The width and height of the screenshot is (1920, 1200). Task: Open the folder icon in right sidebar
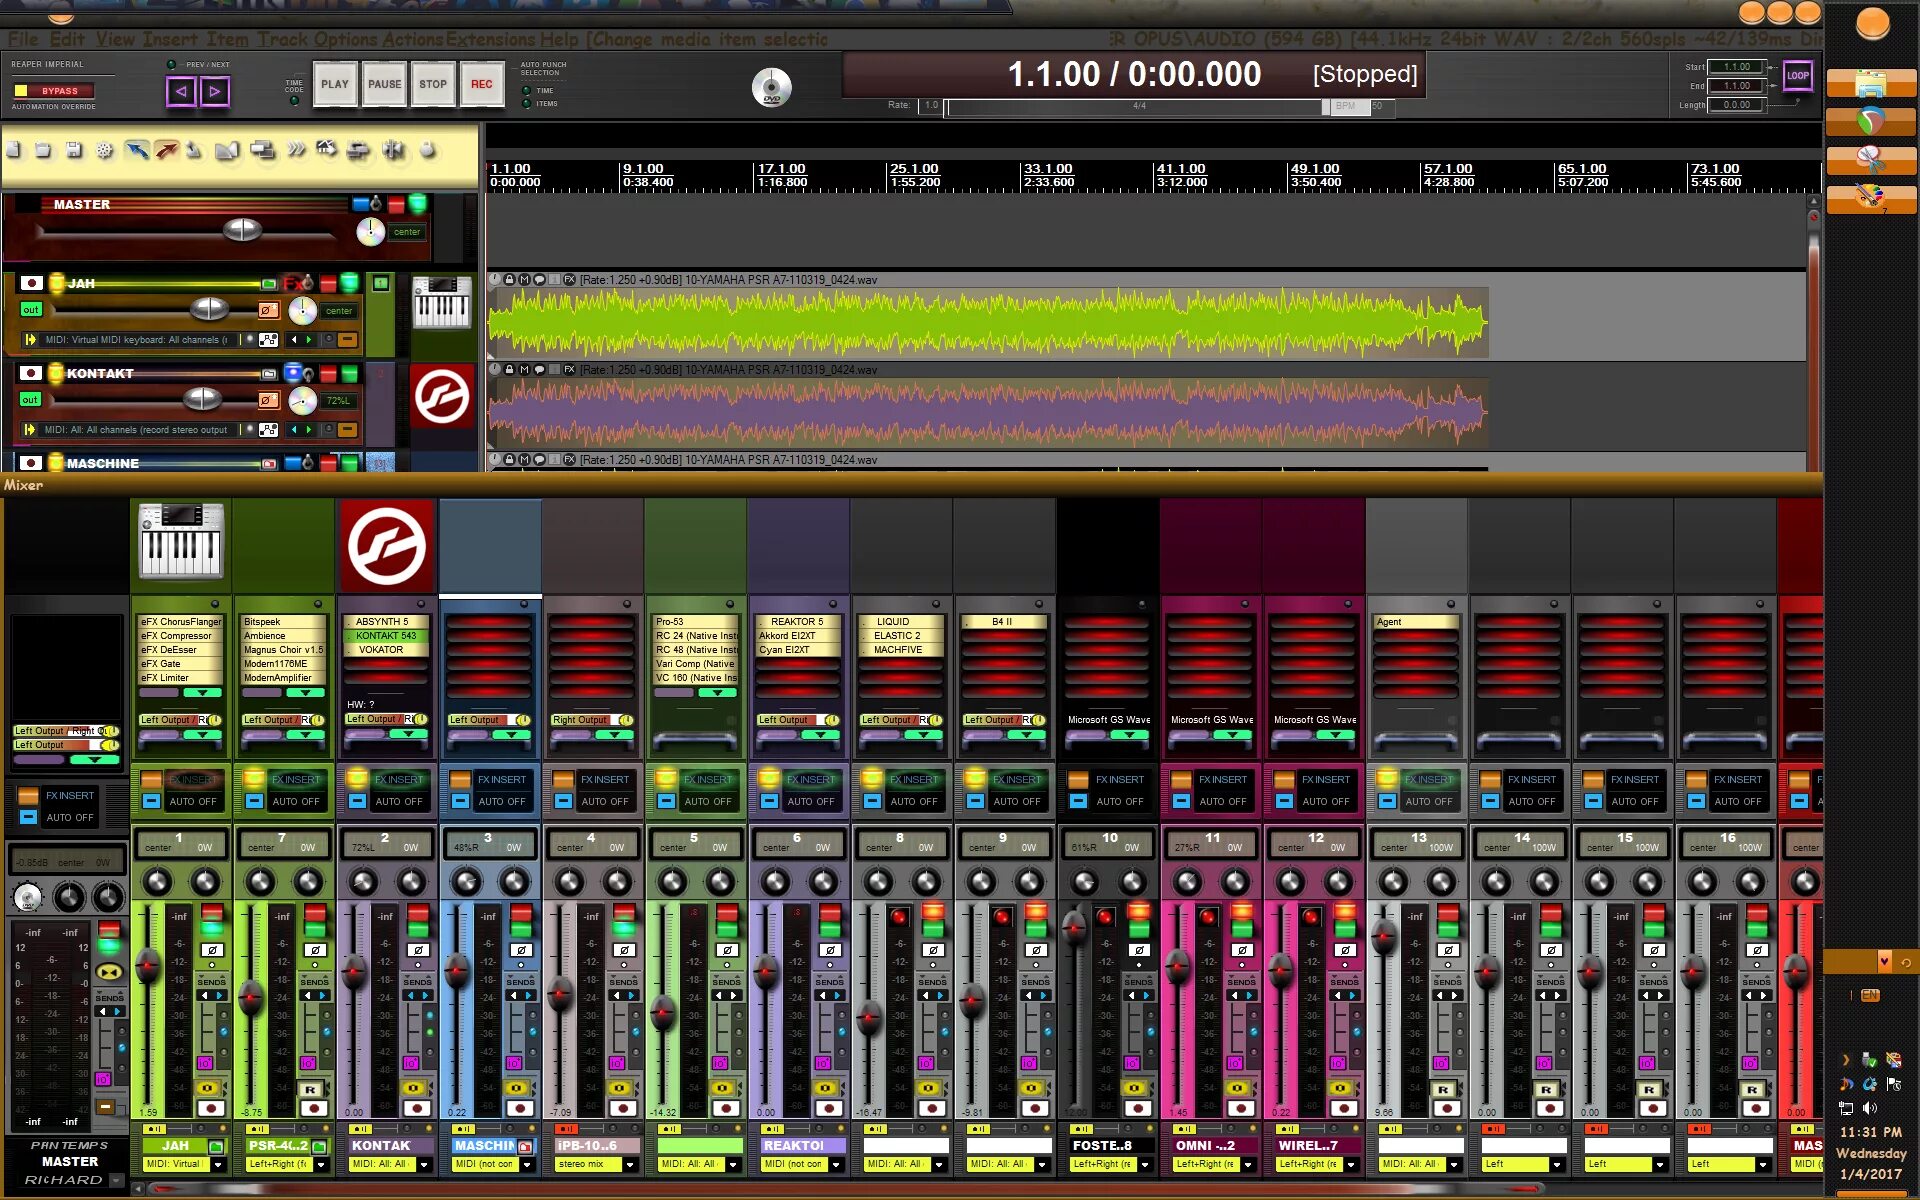click(x=1871, y=83)
